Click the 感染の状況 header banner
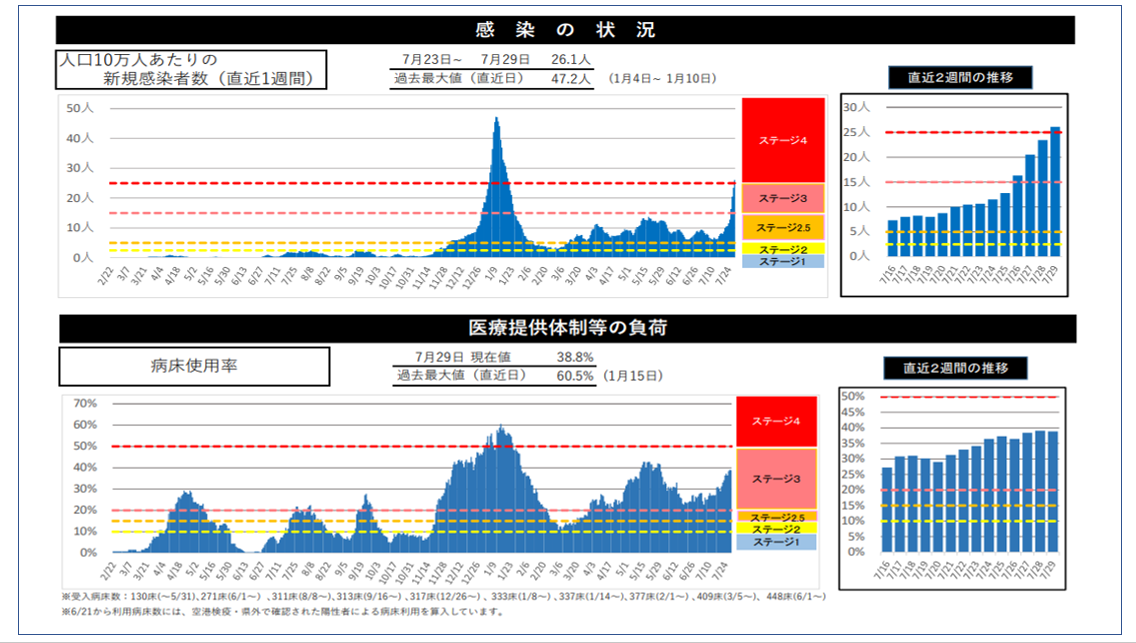 567,30
